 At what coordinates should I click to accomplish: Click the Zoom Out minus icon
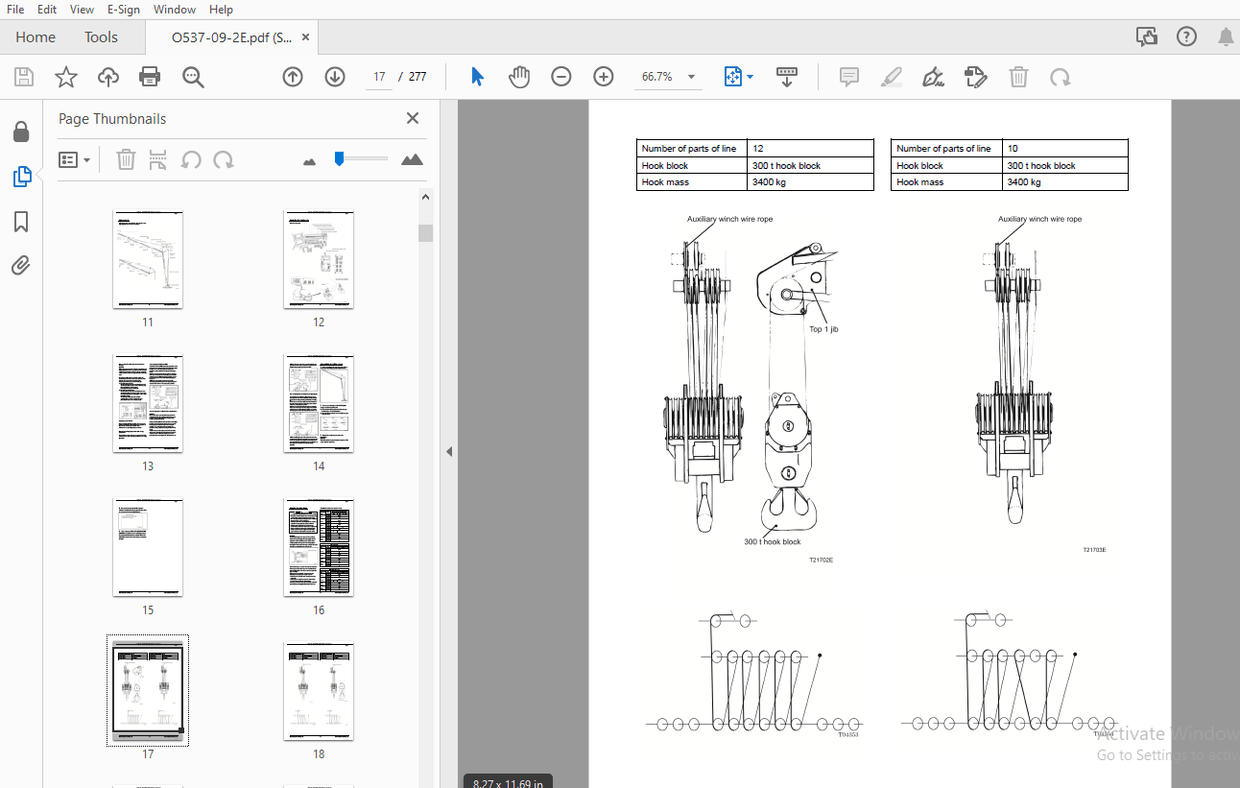pyautogui.click(x=561, y=77)
